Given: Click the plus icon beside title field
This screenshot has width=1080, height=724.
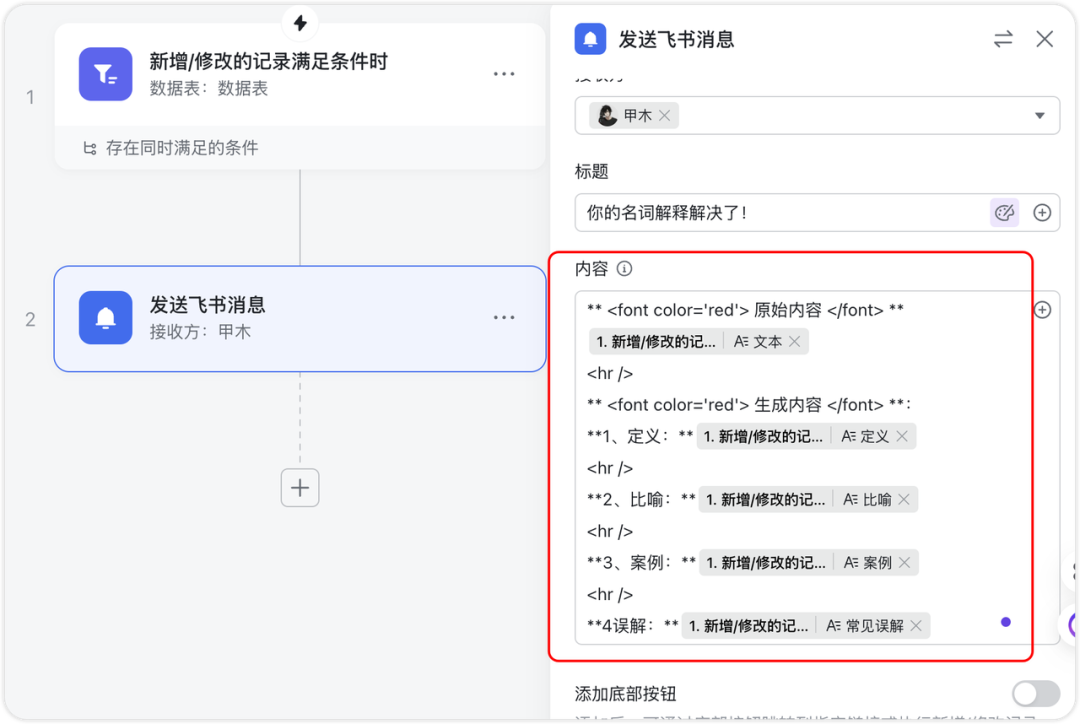Looking at the screenshot, I should 1042,212.
